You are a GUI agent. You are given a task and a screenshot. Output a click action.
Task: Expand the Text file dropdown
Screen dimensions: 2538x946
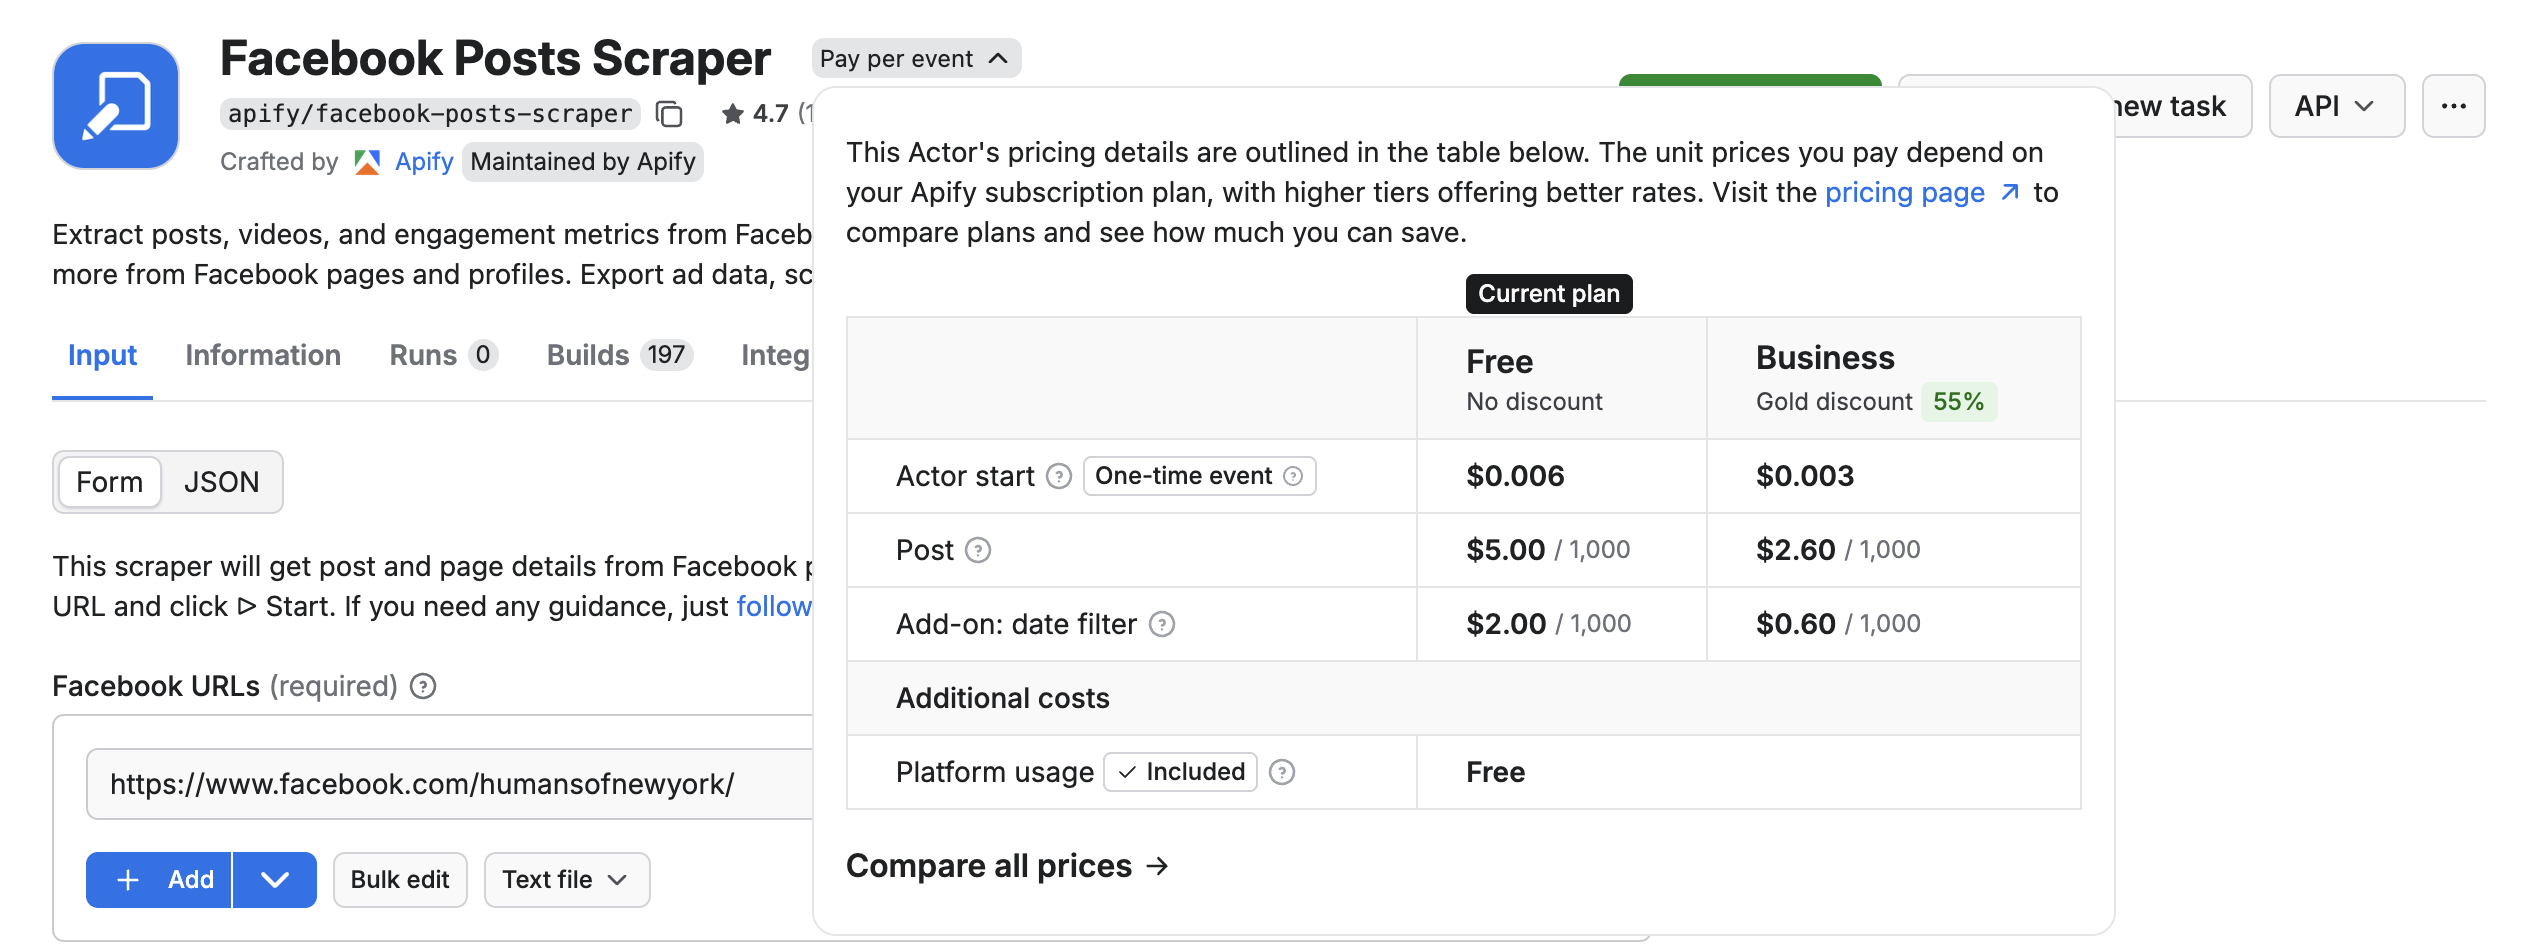tap(566, 880)
